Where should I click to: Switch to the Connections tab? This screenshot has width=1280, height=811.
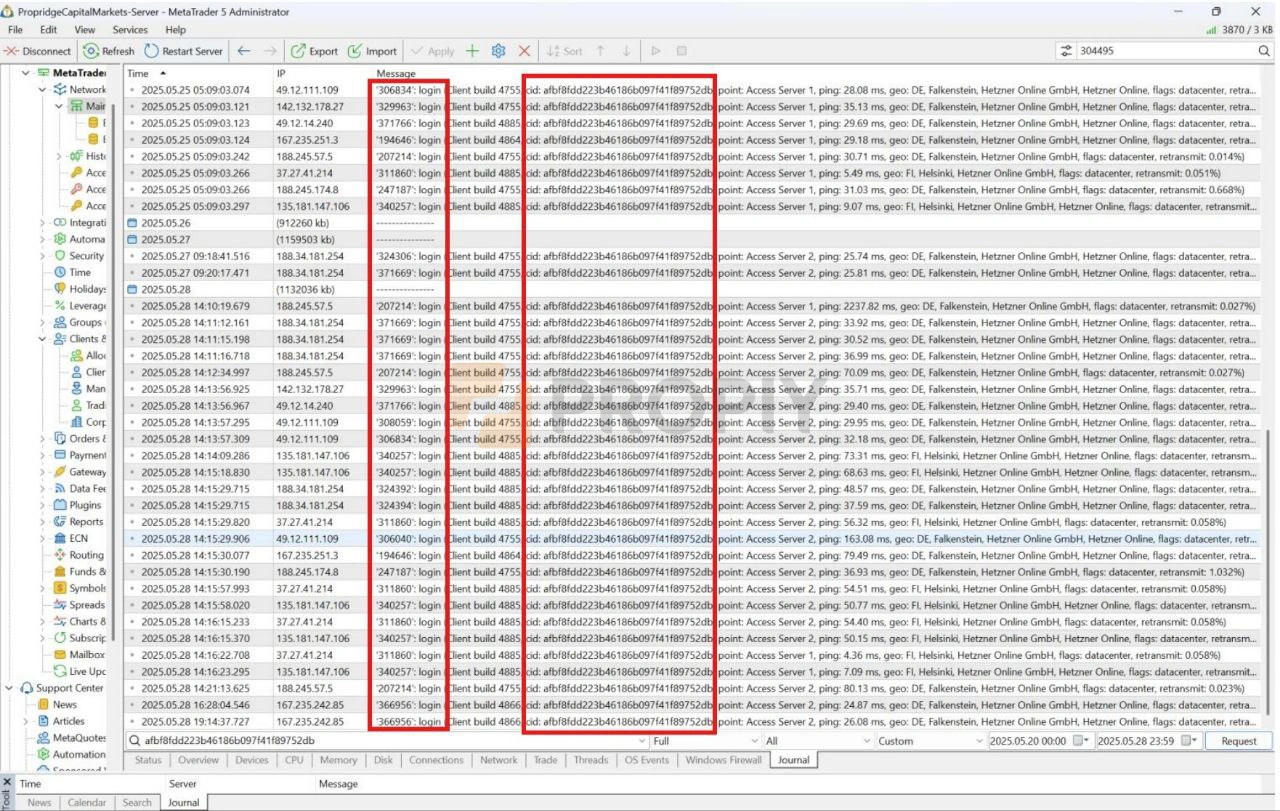click(436, 760)
